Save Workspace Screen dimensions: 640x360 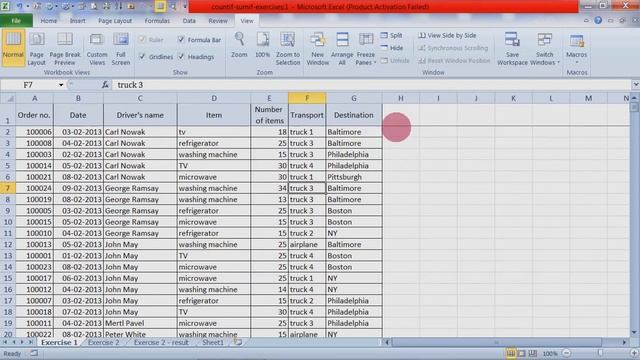click(x=512, y=49)
